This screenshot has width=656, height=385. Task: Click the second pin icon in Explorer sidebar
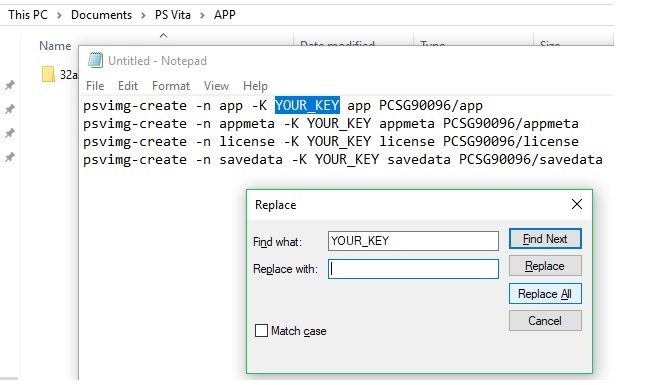point(10,109)
